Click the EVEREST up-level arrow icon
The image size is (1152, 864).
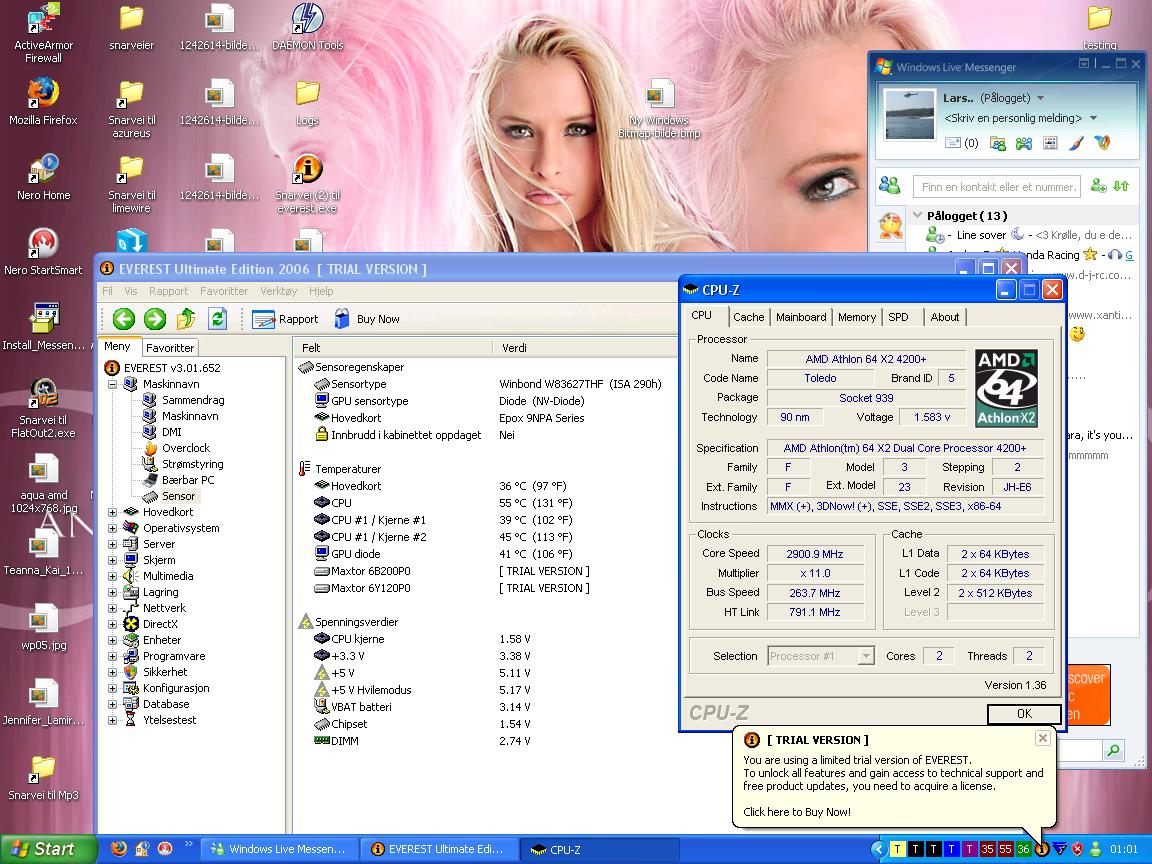[186, 319]
